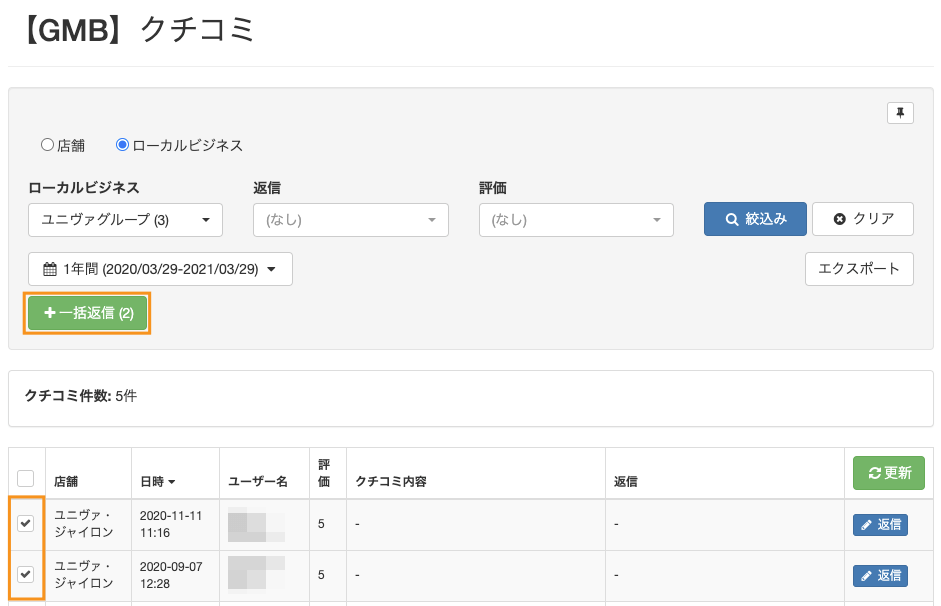Sort by the 日時 column header

tap(158, 482)
